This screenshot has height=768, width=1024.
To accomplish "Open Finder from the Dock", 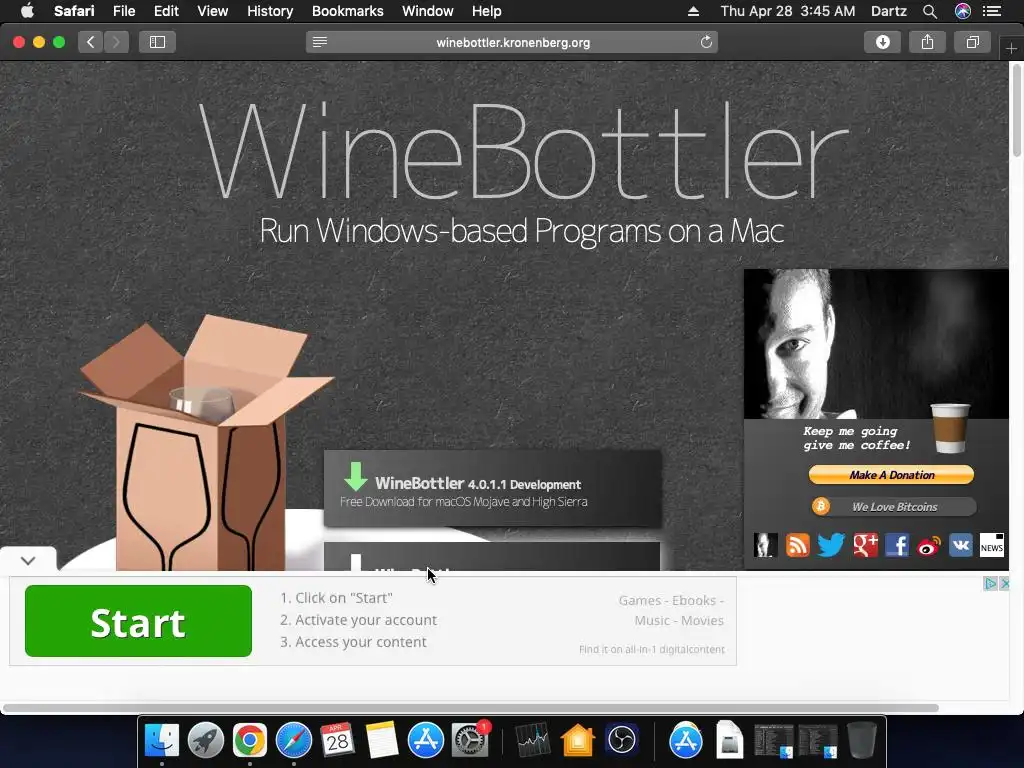I will tap(161, 741).
